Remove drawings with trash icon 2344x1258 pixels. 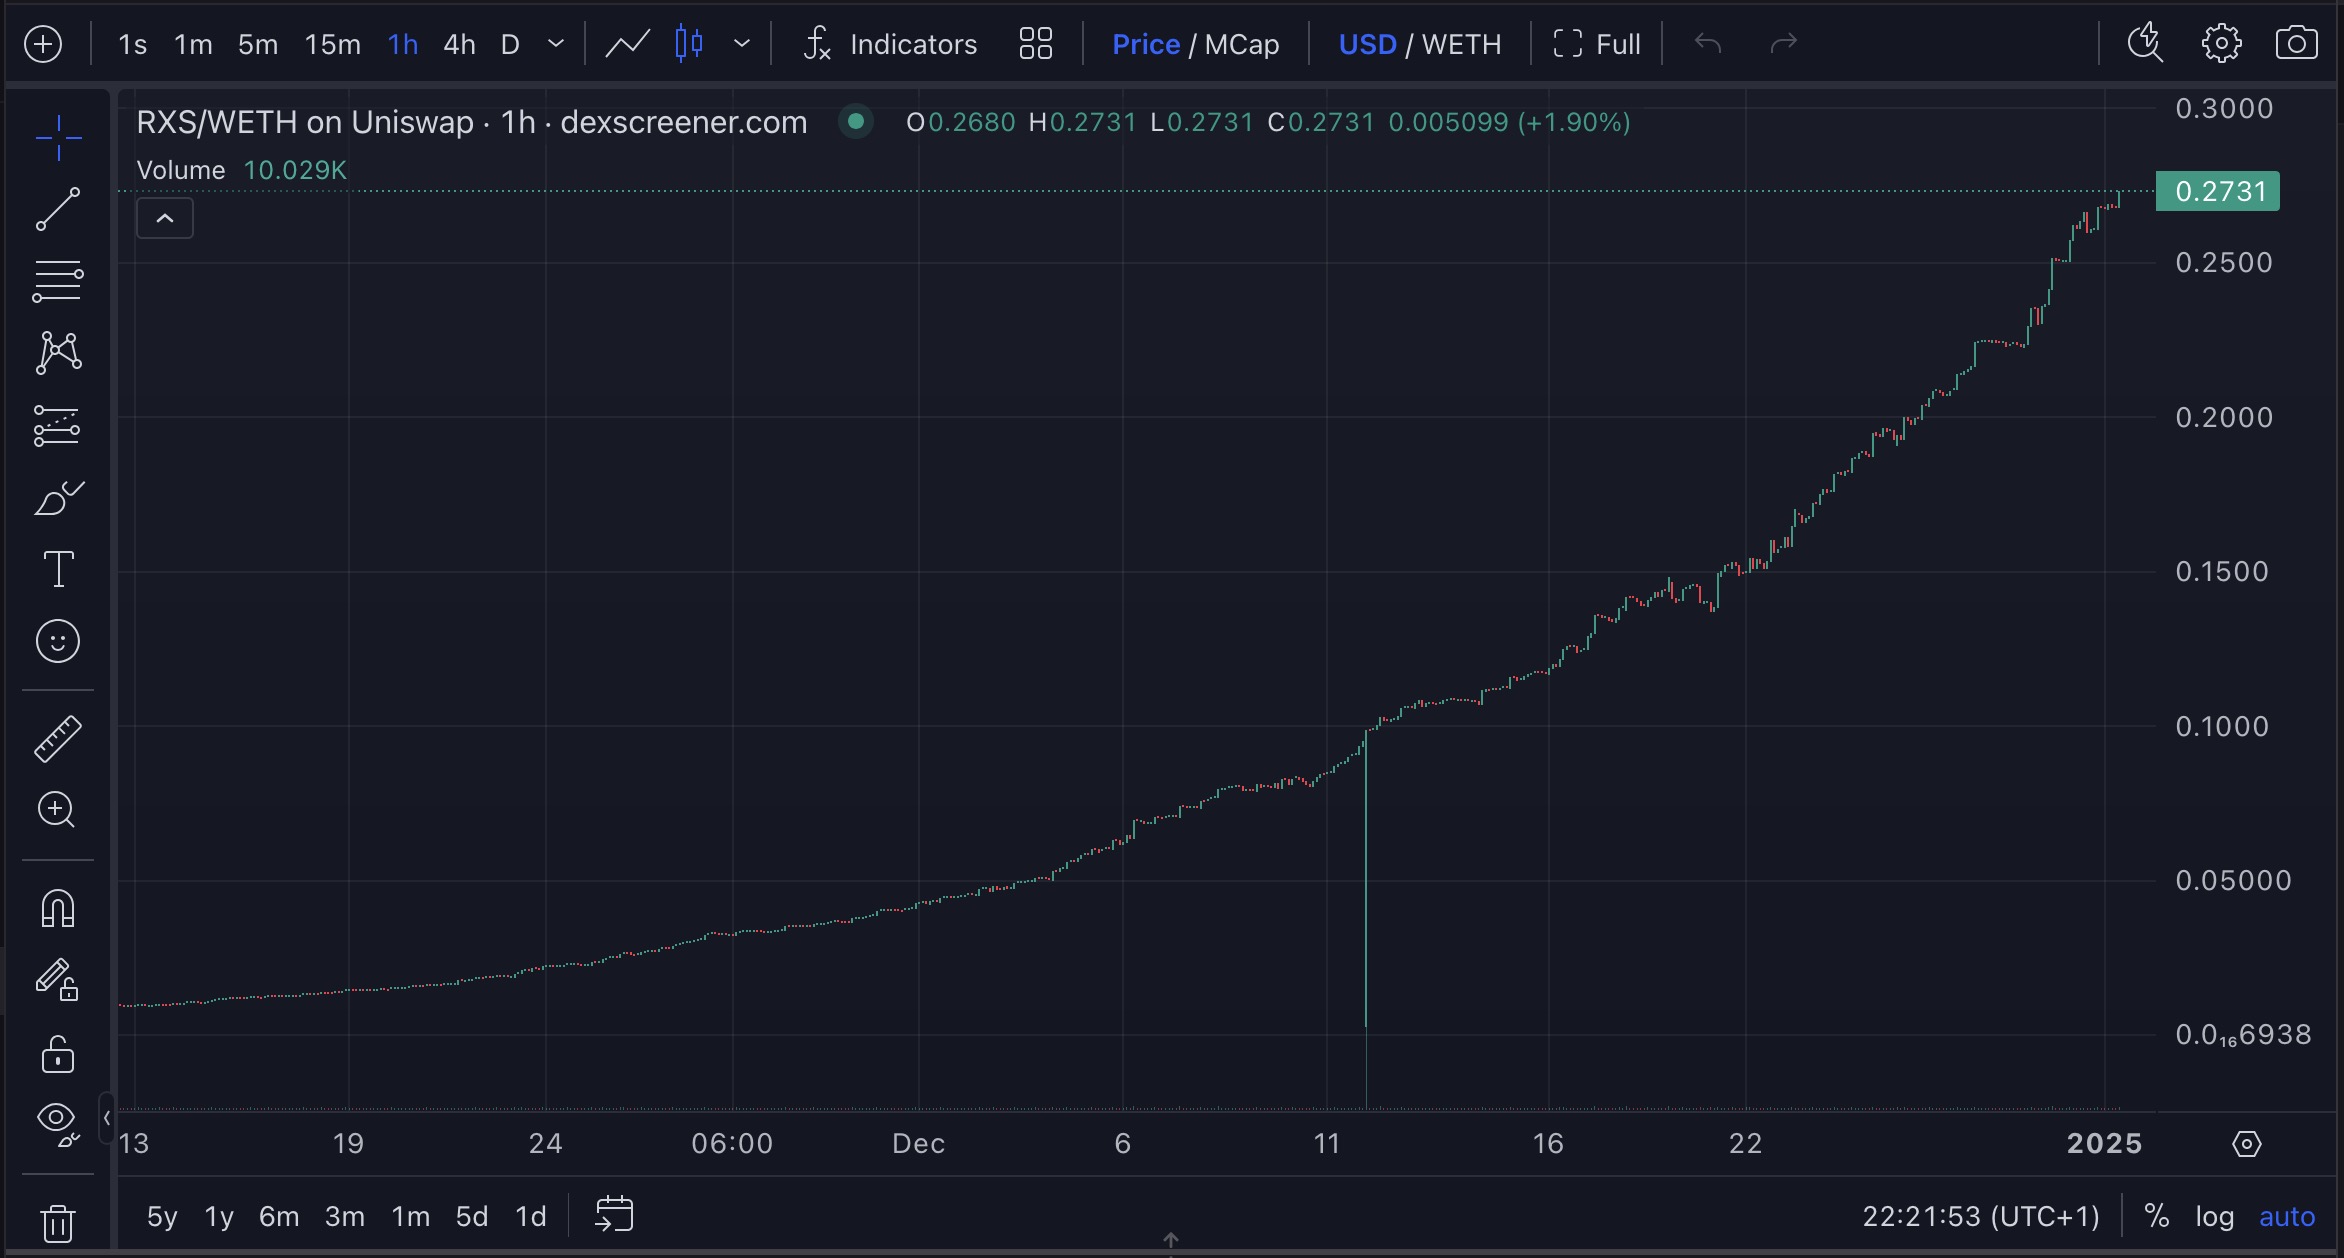pyautogui.click(x=58, y=1222)
